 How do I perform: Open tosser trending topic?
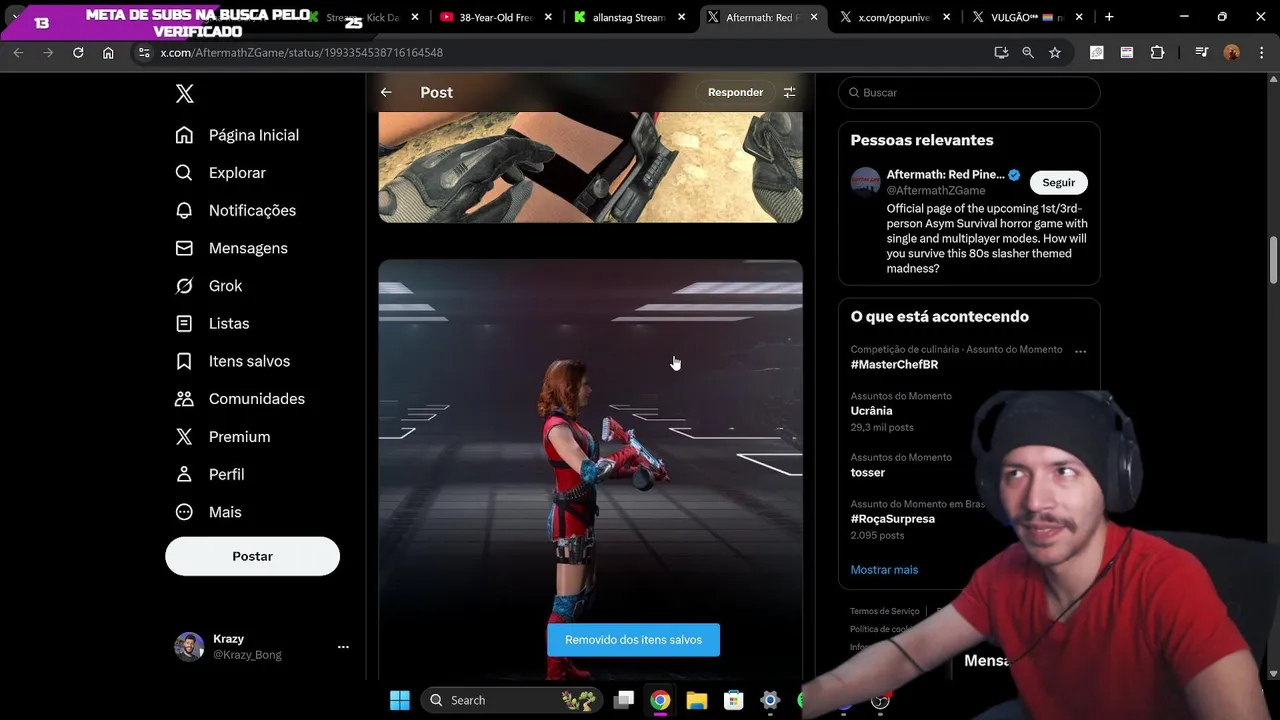tap(868, 473)
